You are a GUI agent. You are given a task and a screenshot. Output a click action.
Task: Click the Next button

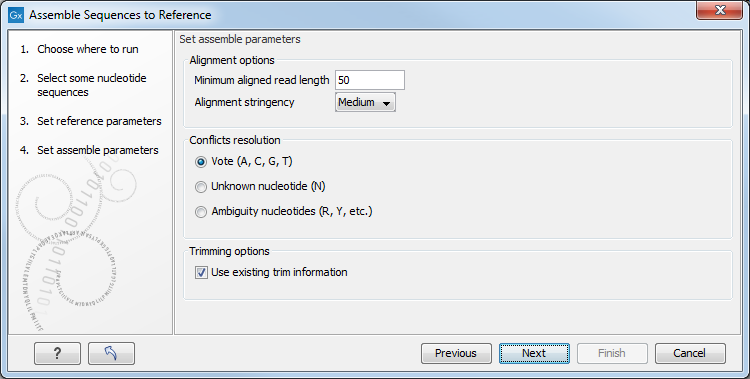534,353
